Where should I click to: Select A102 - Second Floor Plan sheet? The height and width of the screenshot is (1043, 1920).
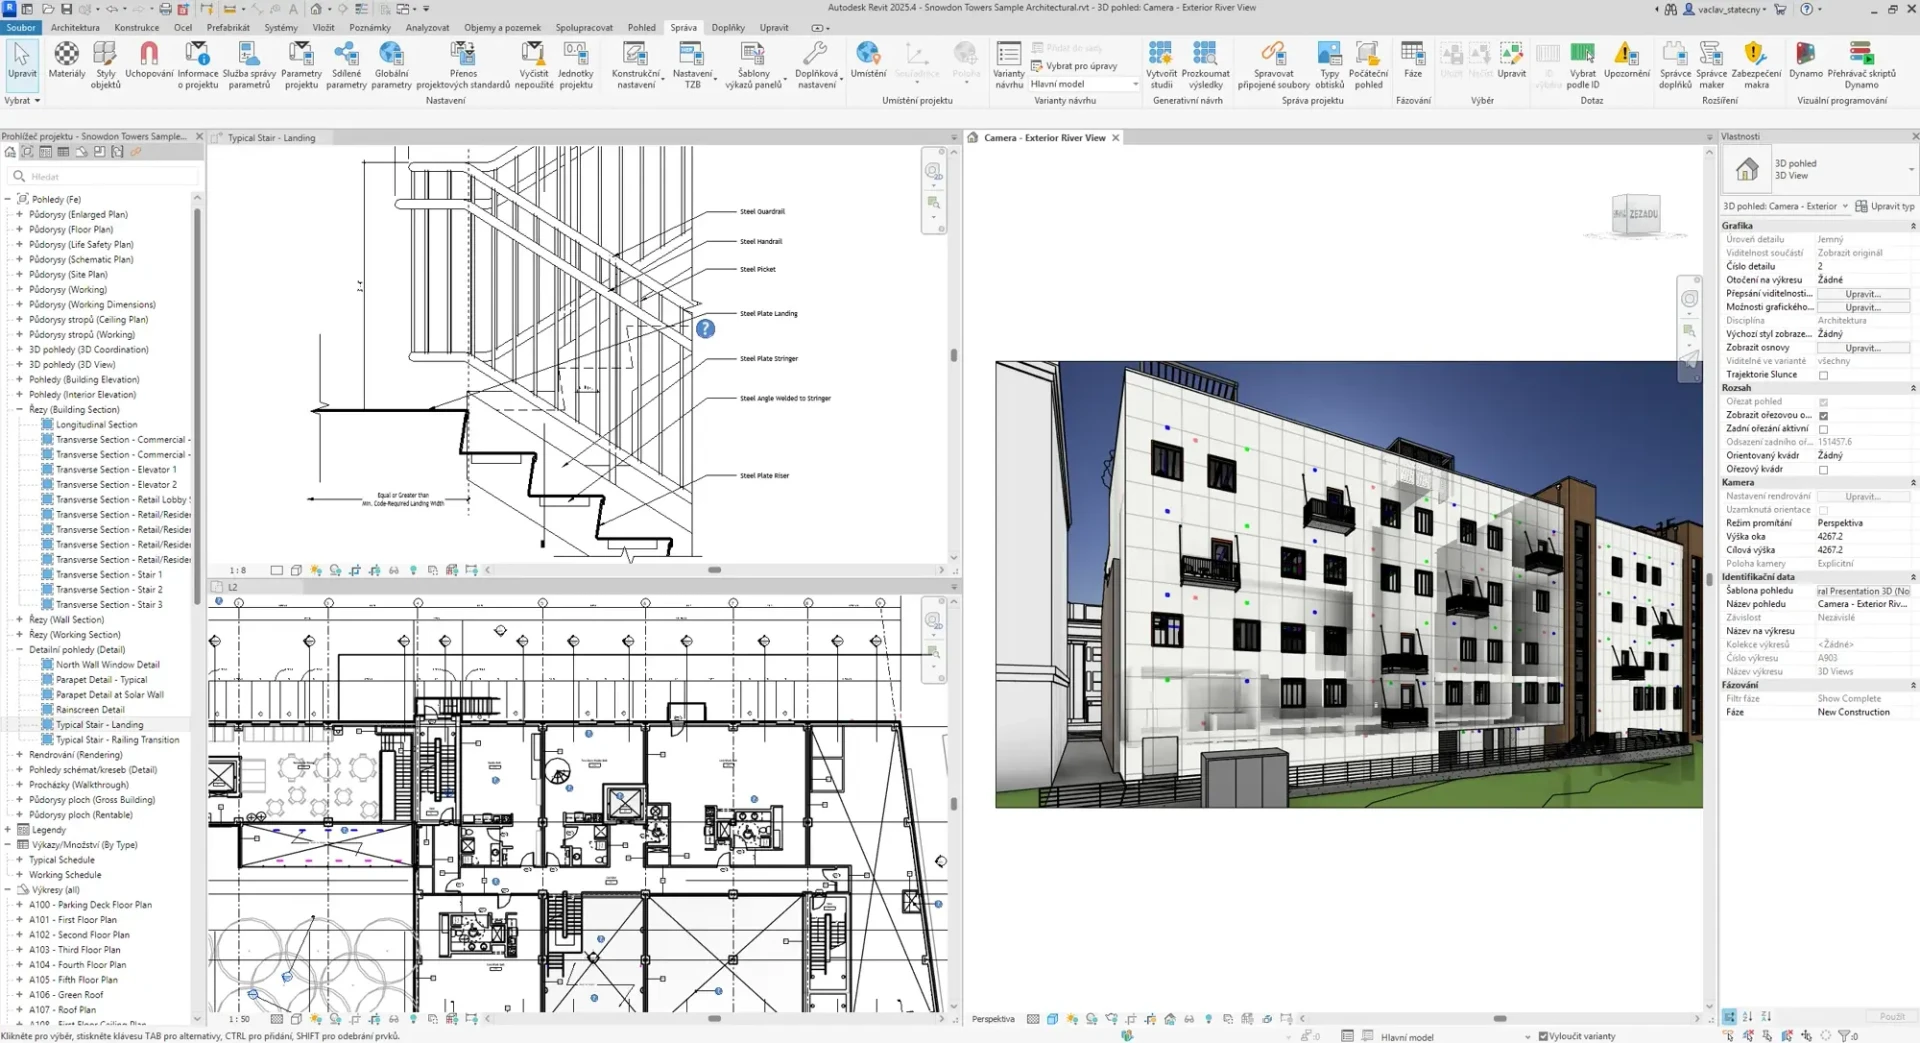(79, 934)
